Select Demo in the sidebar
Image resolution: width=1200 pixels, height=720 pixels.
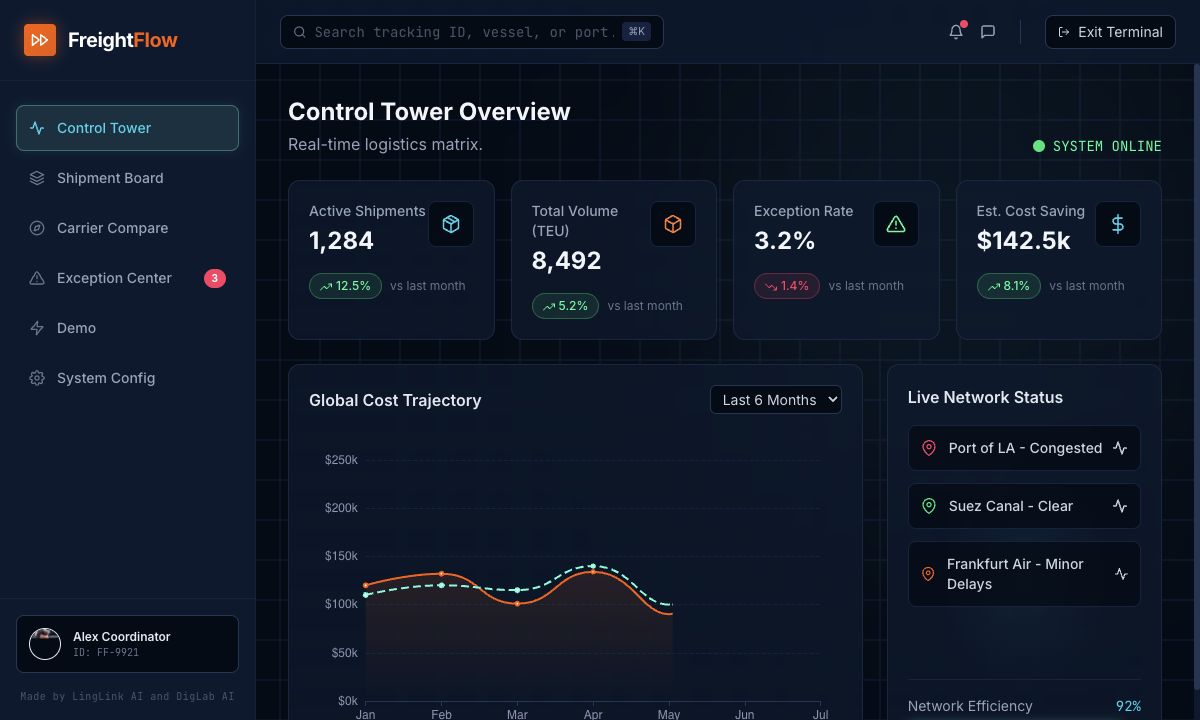click(x=127, y=328)
